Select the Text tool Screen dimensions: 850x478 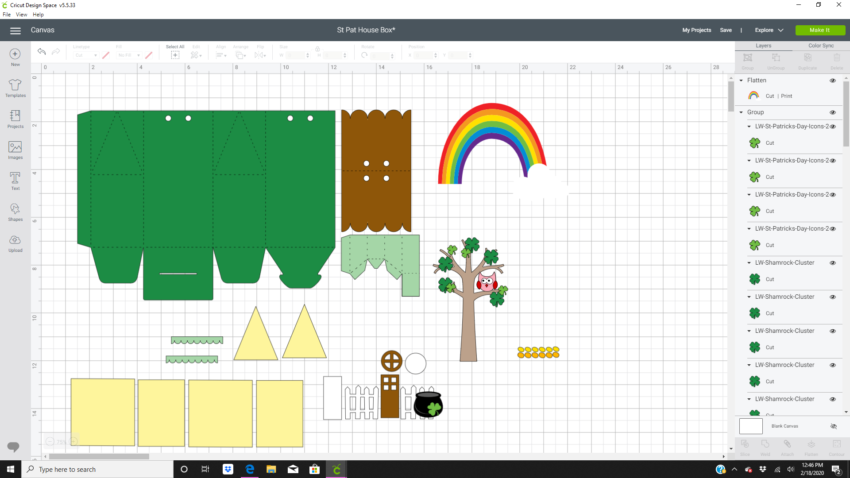coord(15,179)
